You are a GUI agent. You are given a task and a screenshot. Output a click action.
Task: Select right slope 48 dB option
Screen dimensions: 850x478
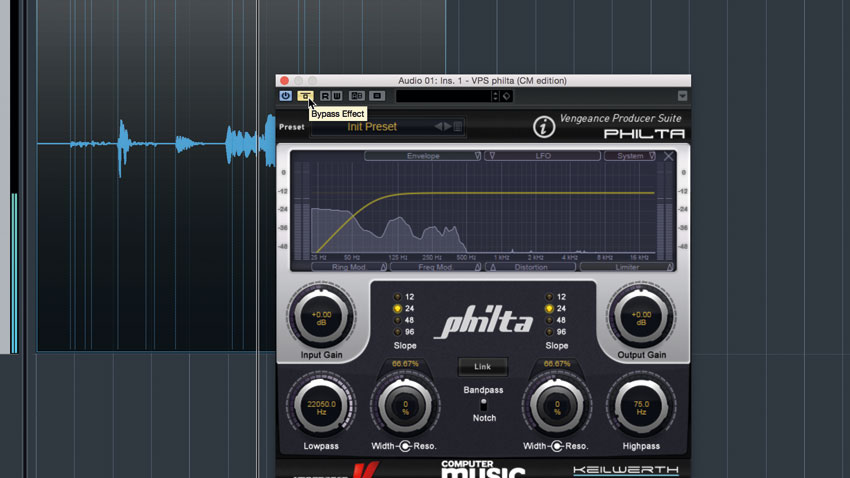[x=549, y=320]
